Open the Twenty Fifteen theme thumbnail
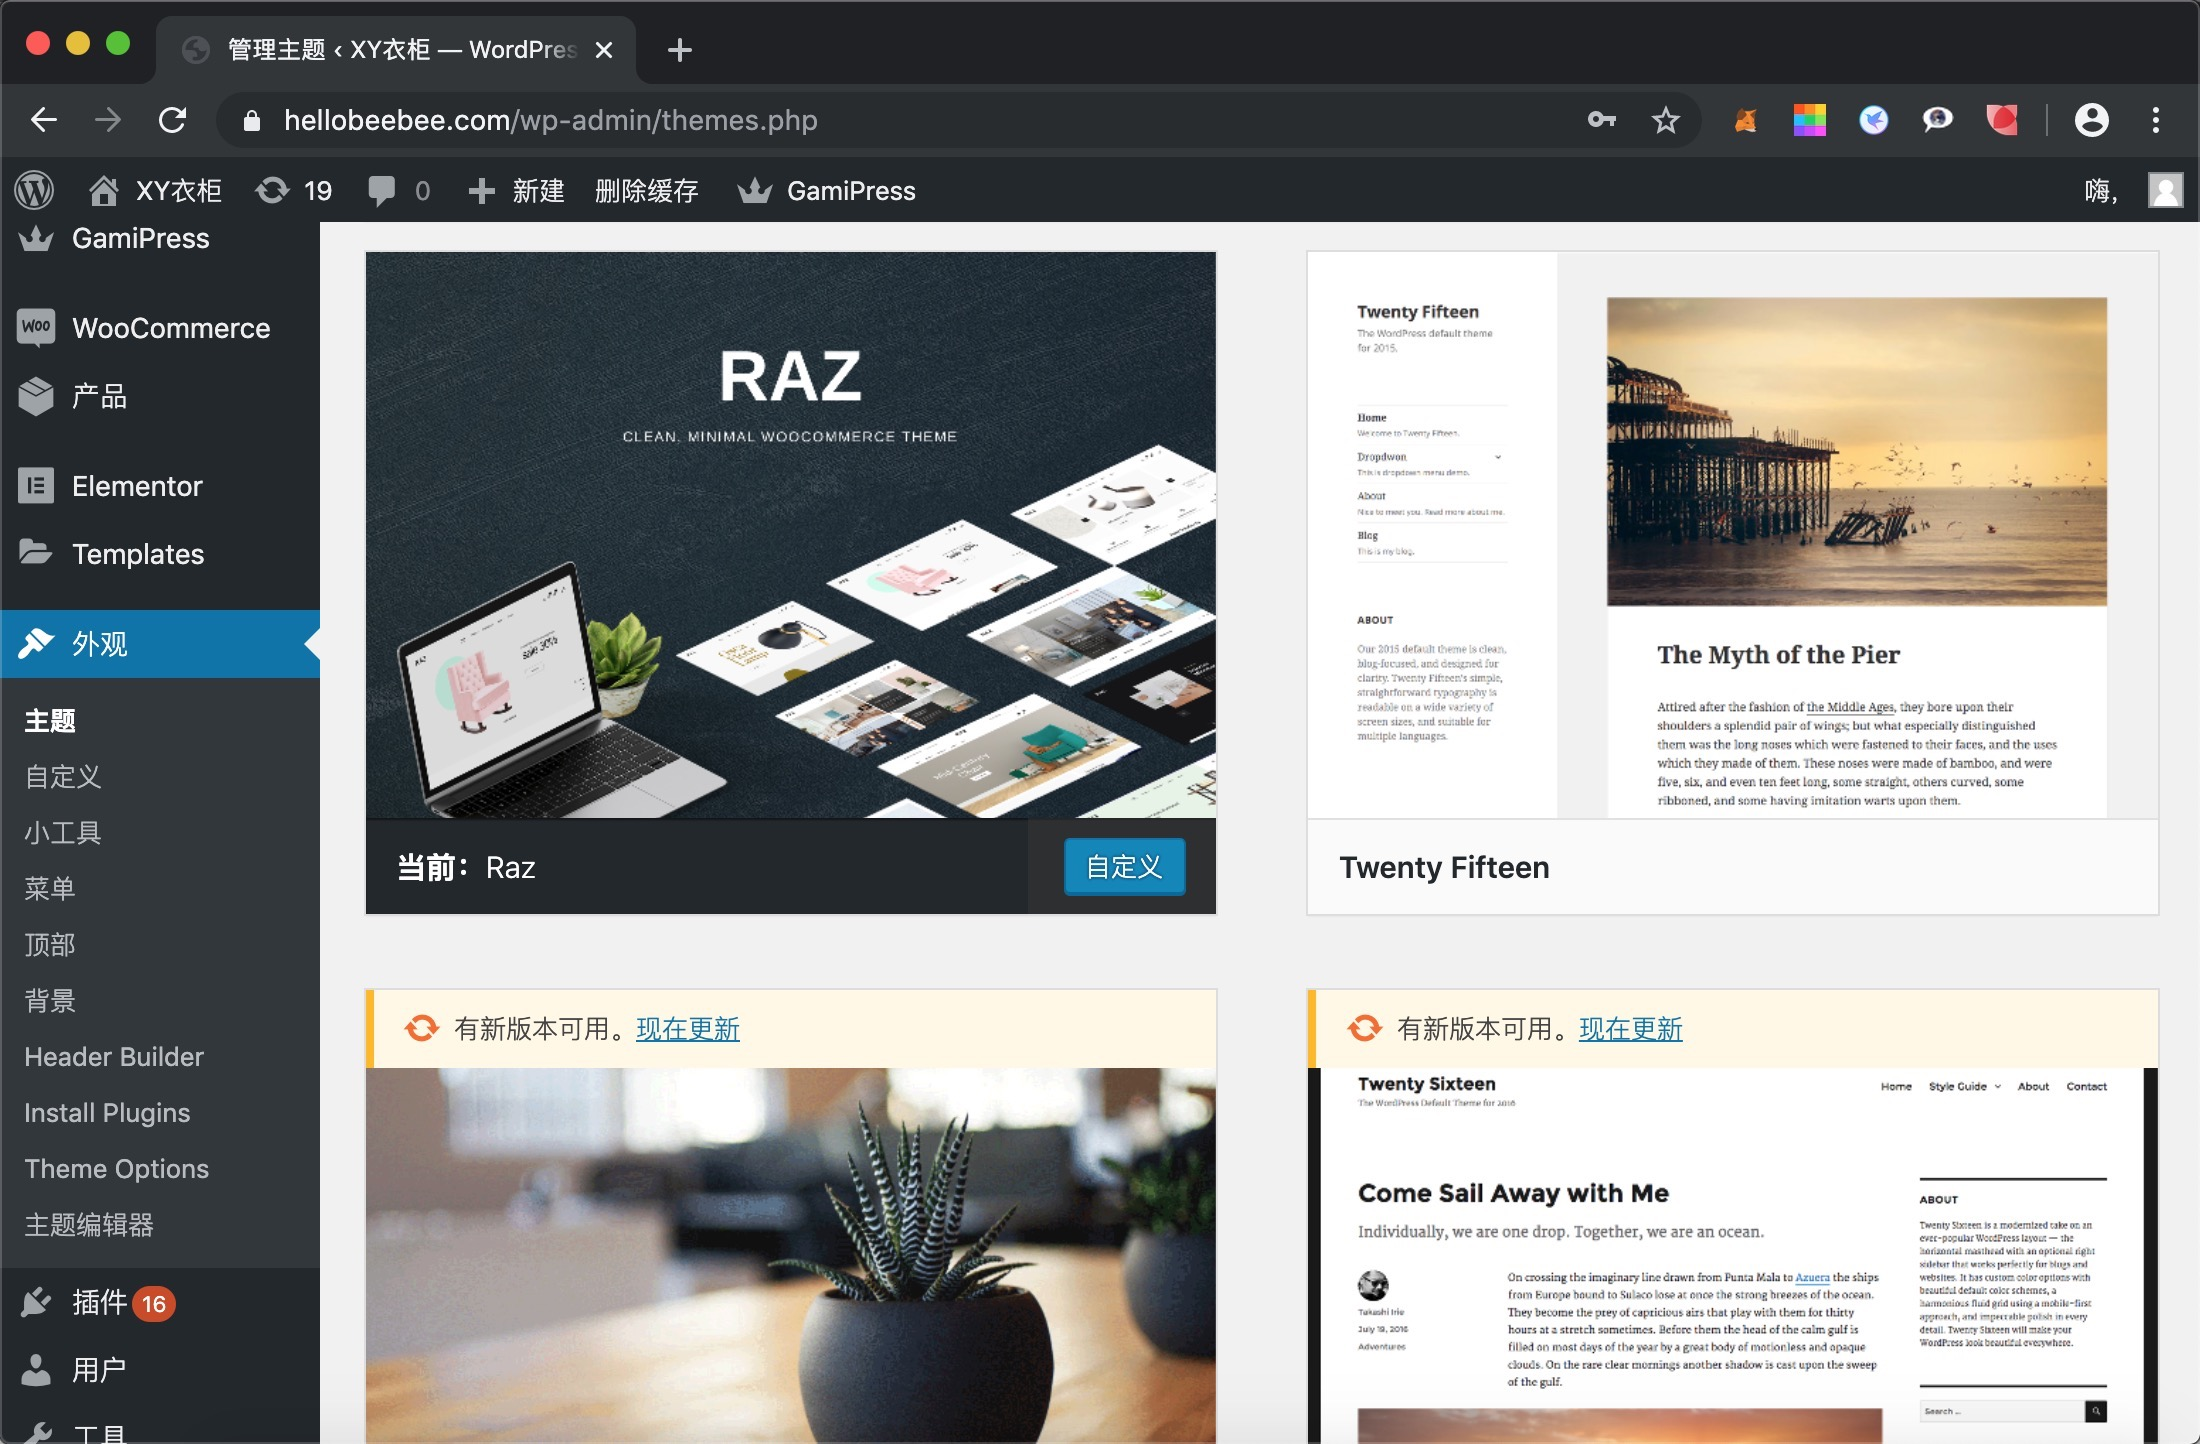Image resolution: width=2200 pixels, height=1444 pixels. [x=1732, y=535]
